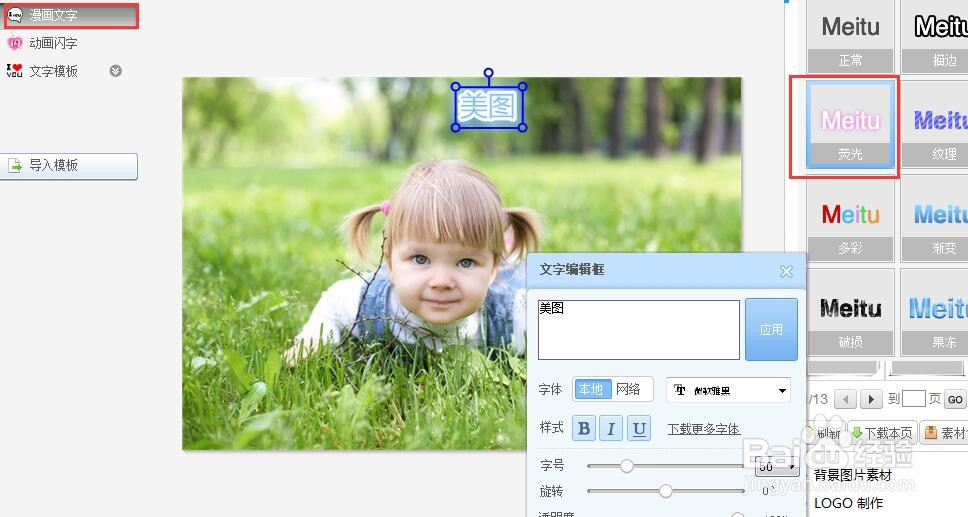Click the GO page jump button

tap(955, 399)
